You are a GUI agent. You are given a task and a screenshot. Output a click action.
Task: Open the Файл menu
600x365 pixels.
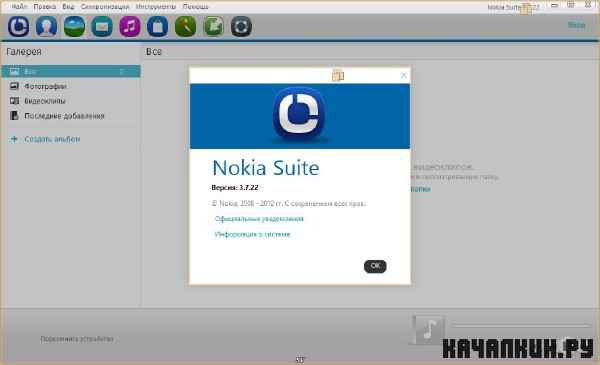pyautogui.click(x=19, y=7)
